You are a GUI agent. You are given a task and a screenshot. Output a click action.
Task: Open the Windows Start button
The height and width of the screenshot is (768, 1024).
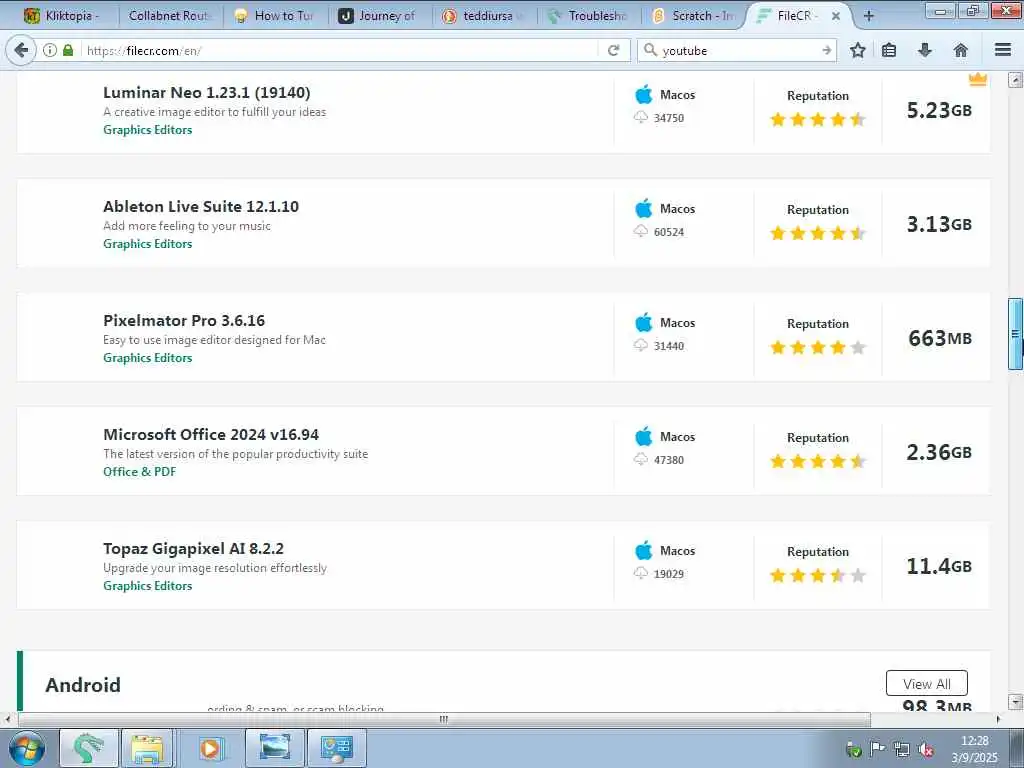(x=27, y=748)
